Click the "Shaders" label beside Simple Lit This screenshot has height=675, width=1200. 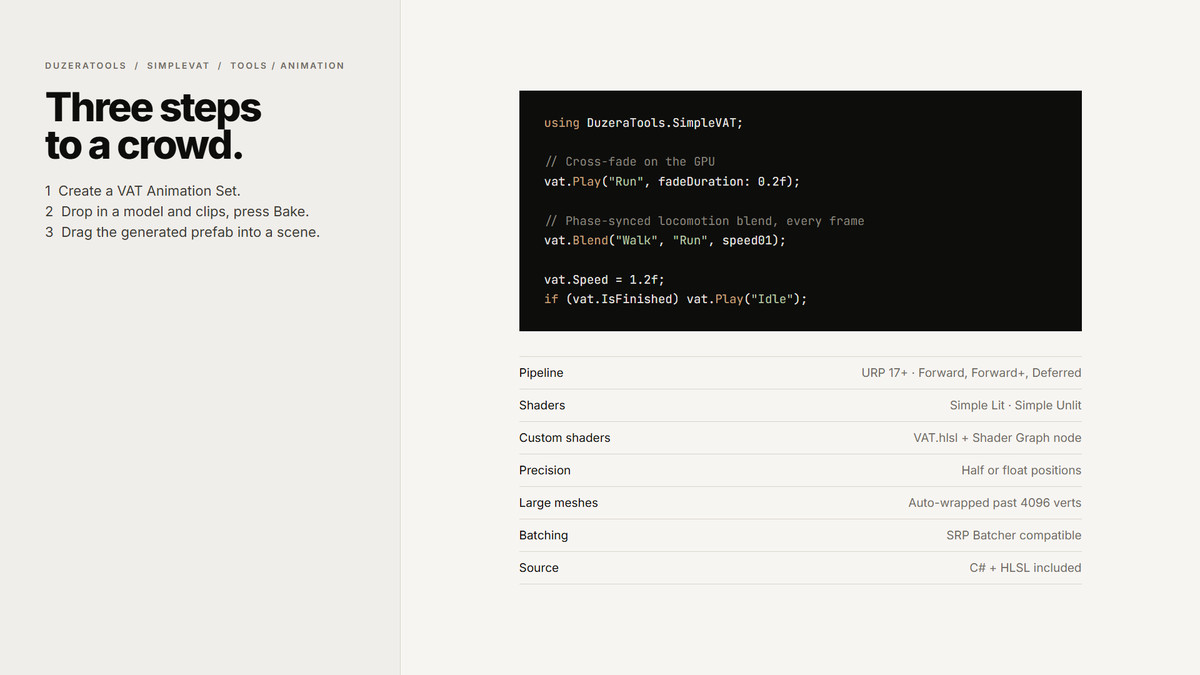point(542,406)
